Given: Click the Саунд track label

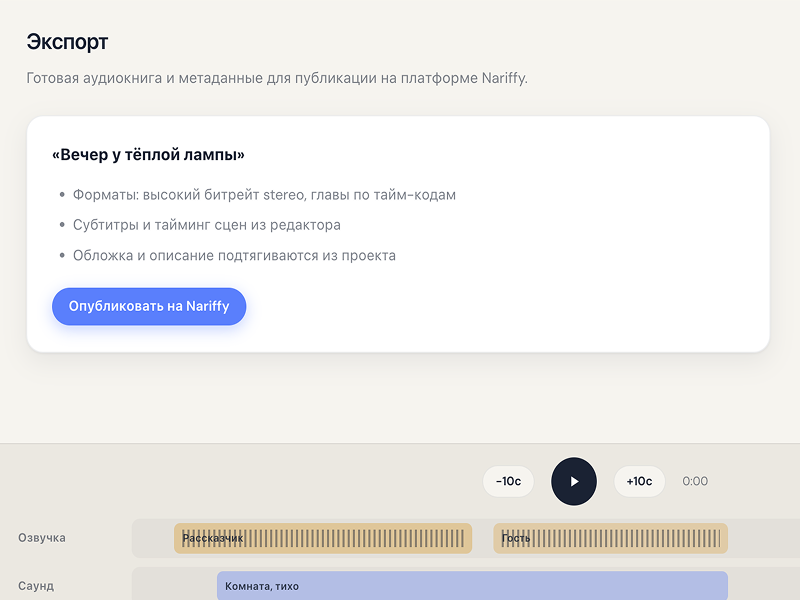Looking at the screenshot, I should click(x=36, y=586).
